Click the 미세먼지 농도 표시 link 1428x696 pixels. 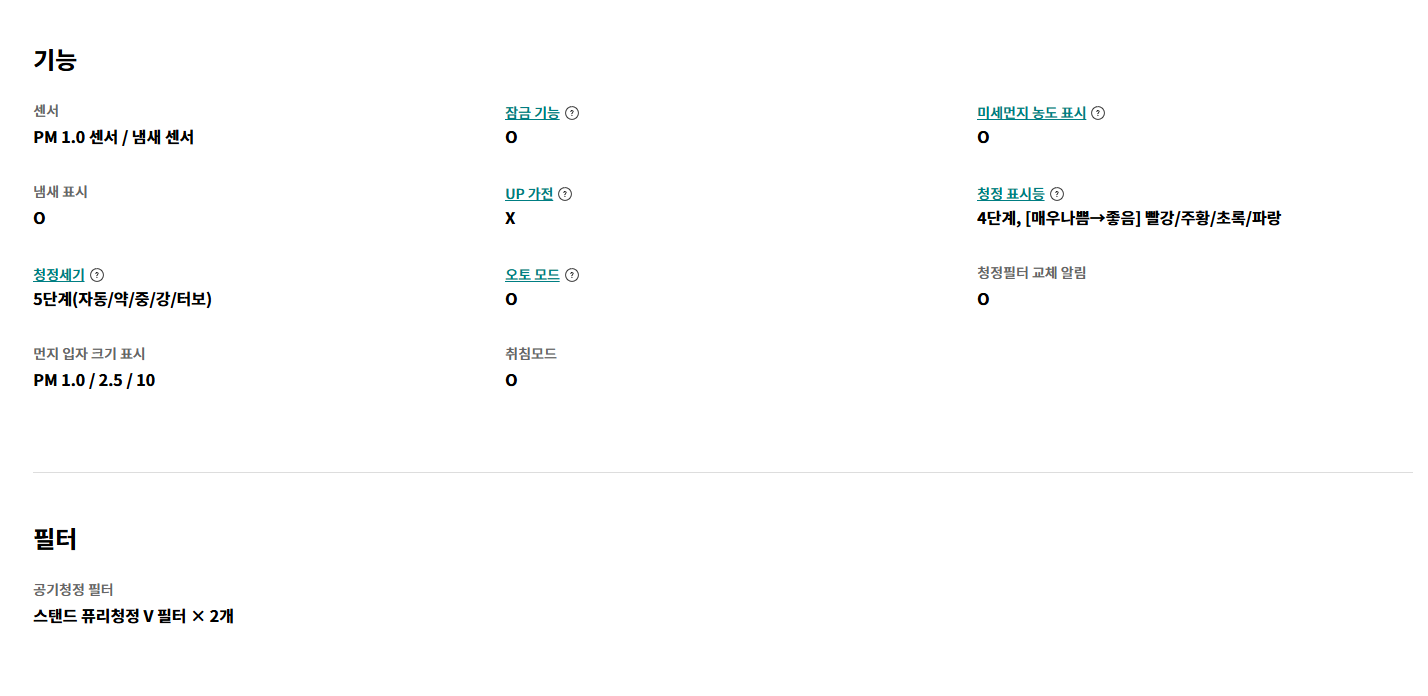[x=1031, y=113]
